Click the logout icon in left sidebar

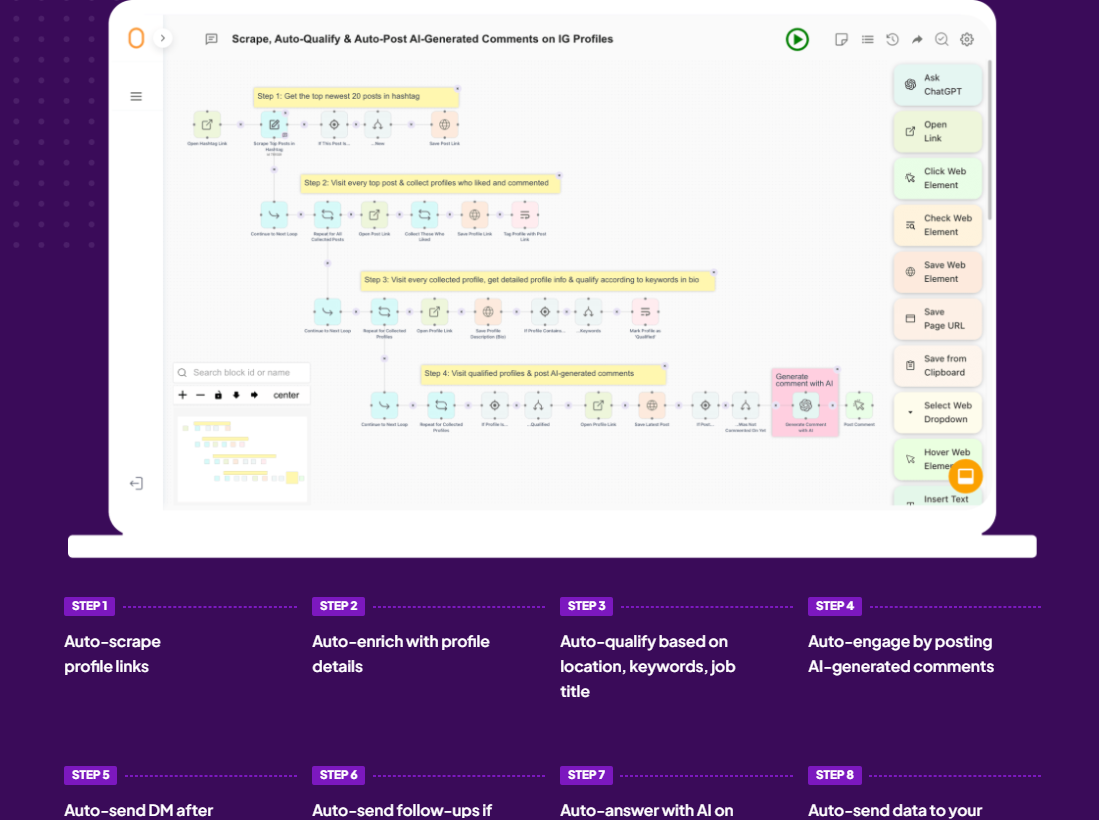tap(136, 484)
